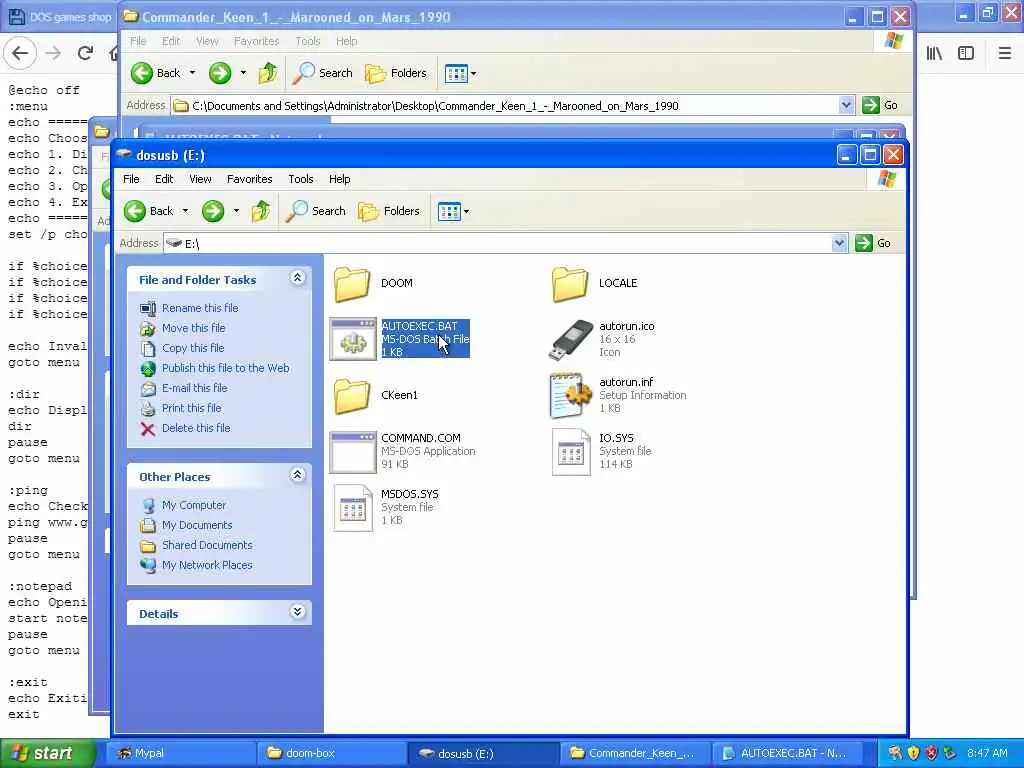Click Forward arrow in Commander Keen window

coord(220,73)
